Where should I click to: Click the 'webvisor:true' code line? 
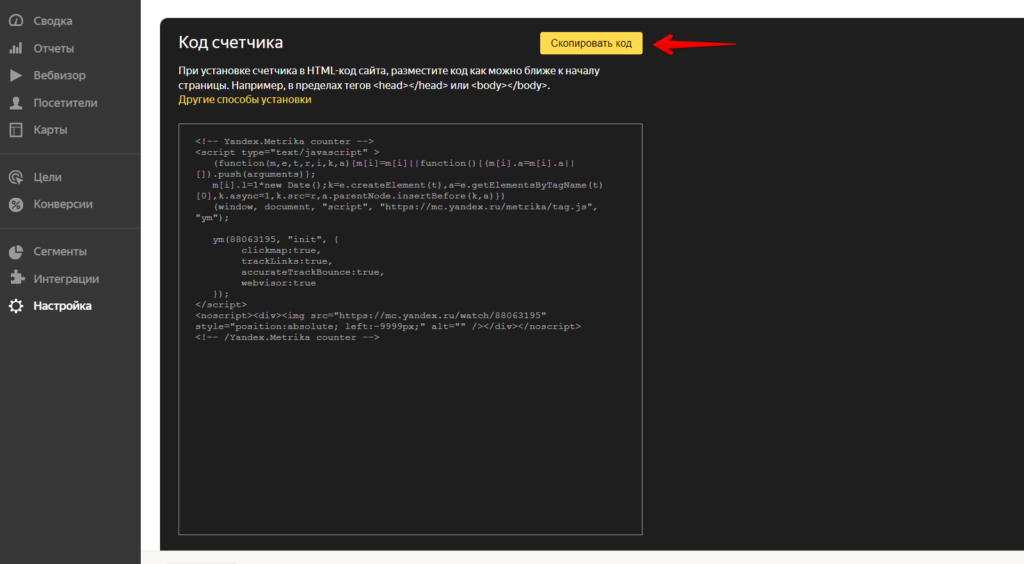click(278, 283)
